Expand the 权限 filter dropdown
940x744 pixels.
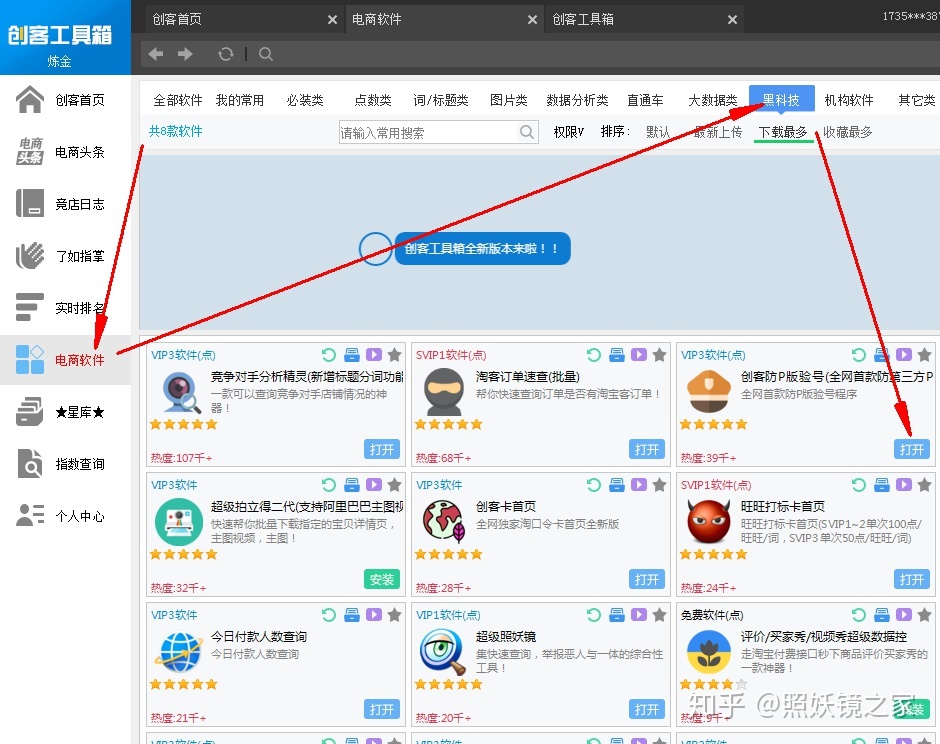tap(568, 132)
